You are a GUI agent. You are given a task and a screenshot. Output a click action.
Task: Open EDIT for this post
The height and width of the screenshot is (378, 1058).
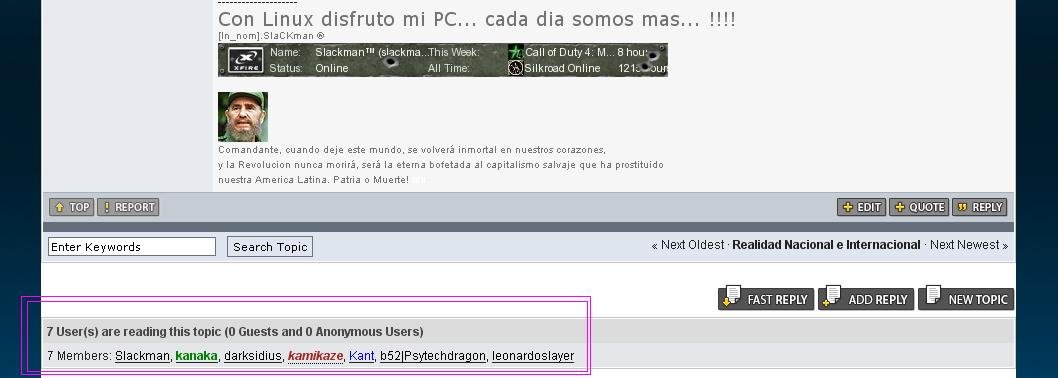tap(862, 207)
